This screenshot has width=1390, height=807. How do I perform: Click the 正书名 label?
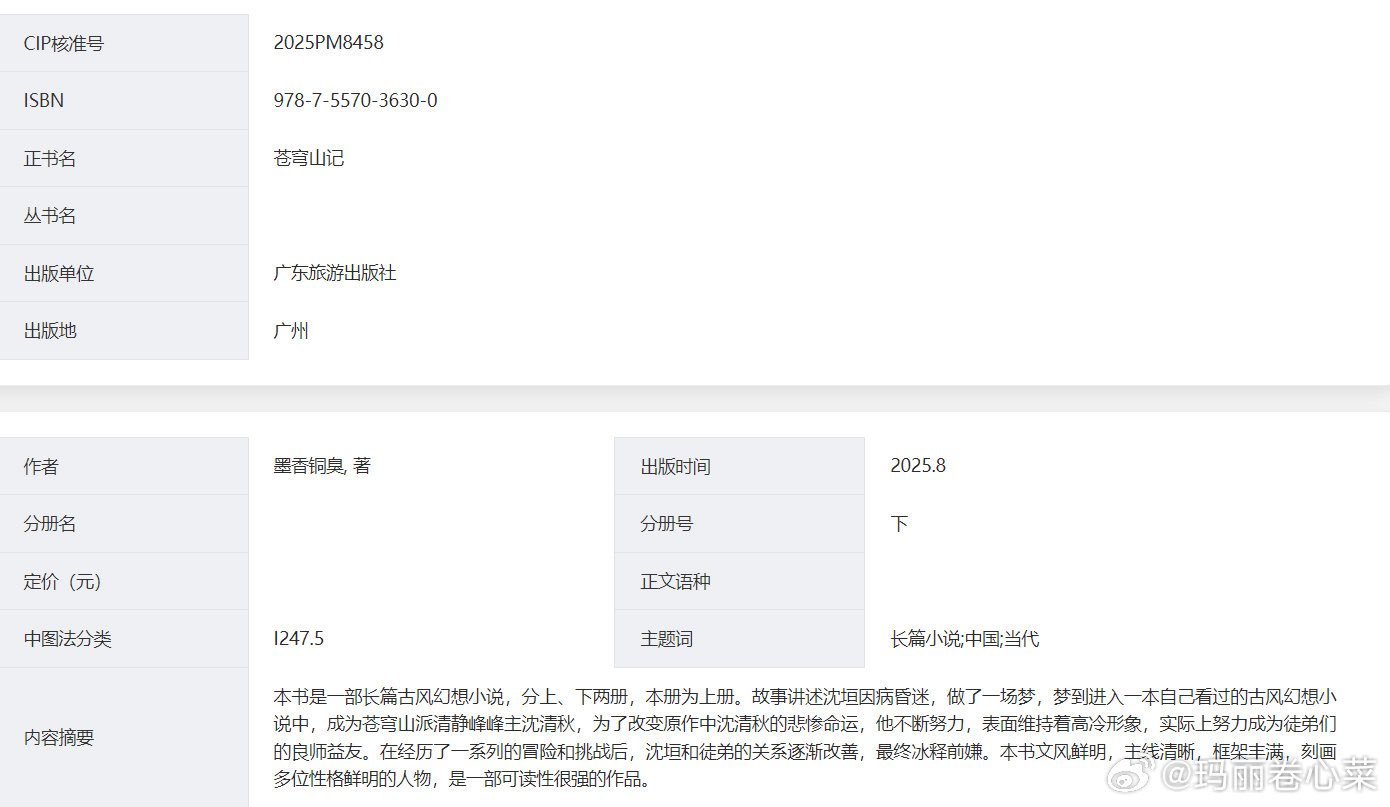[50, 159]
